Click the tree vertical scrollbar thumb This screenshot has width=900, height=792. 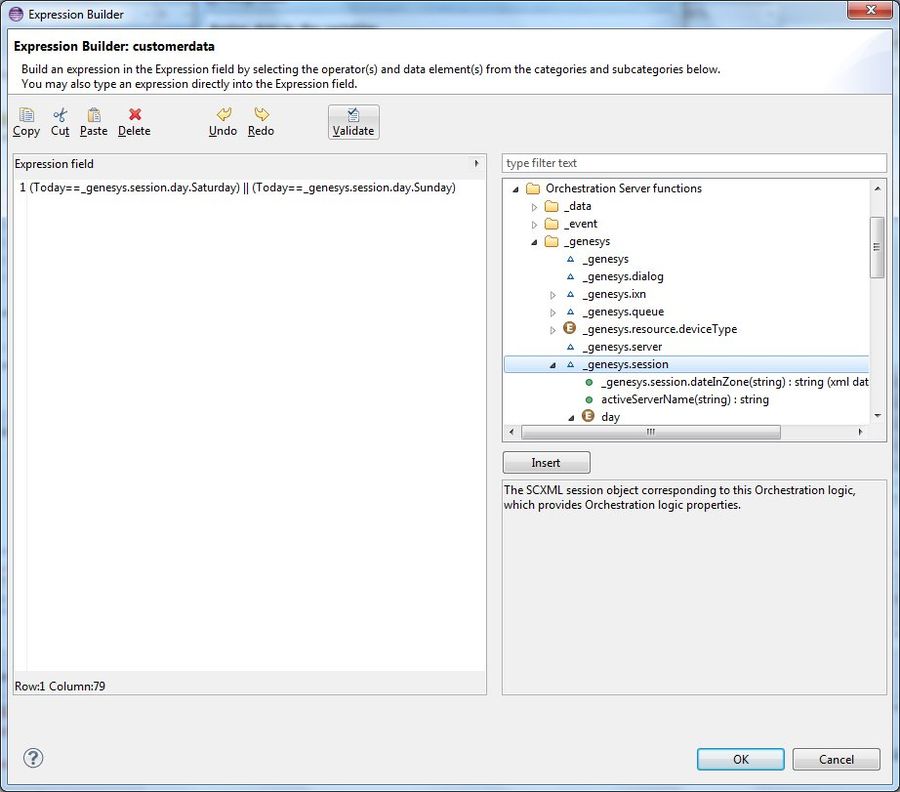pos(877,247)
